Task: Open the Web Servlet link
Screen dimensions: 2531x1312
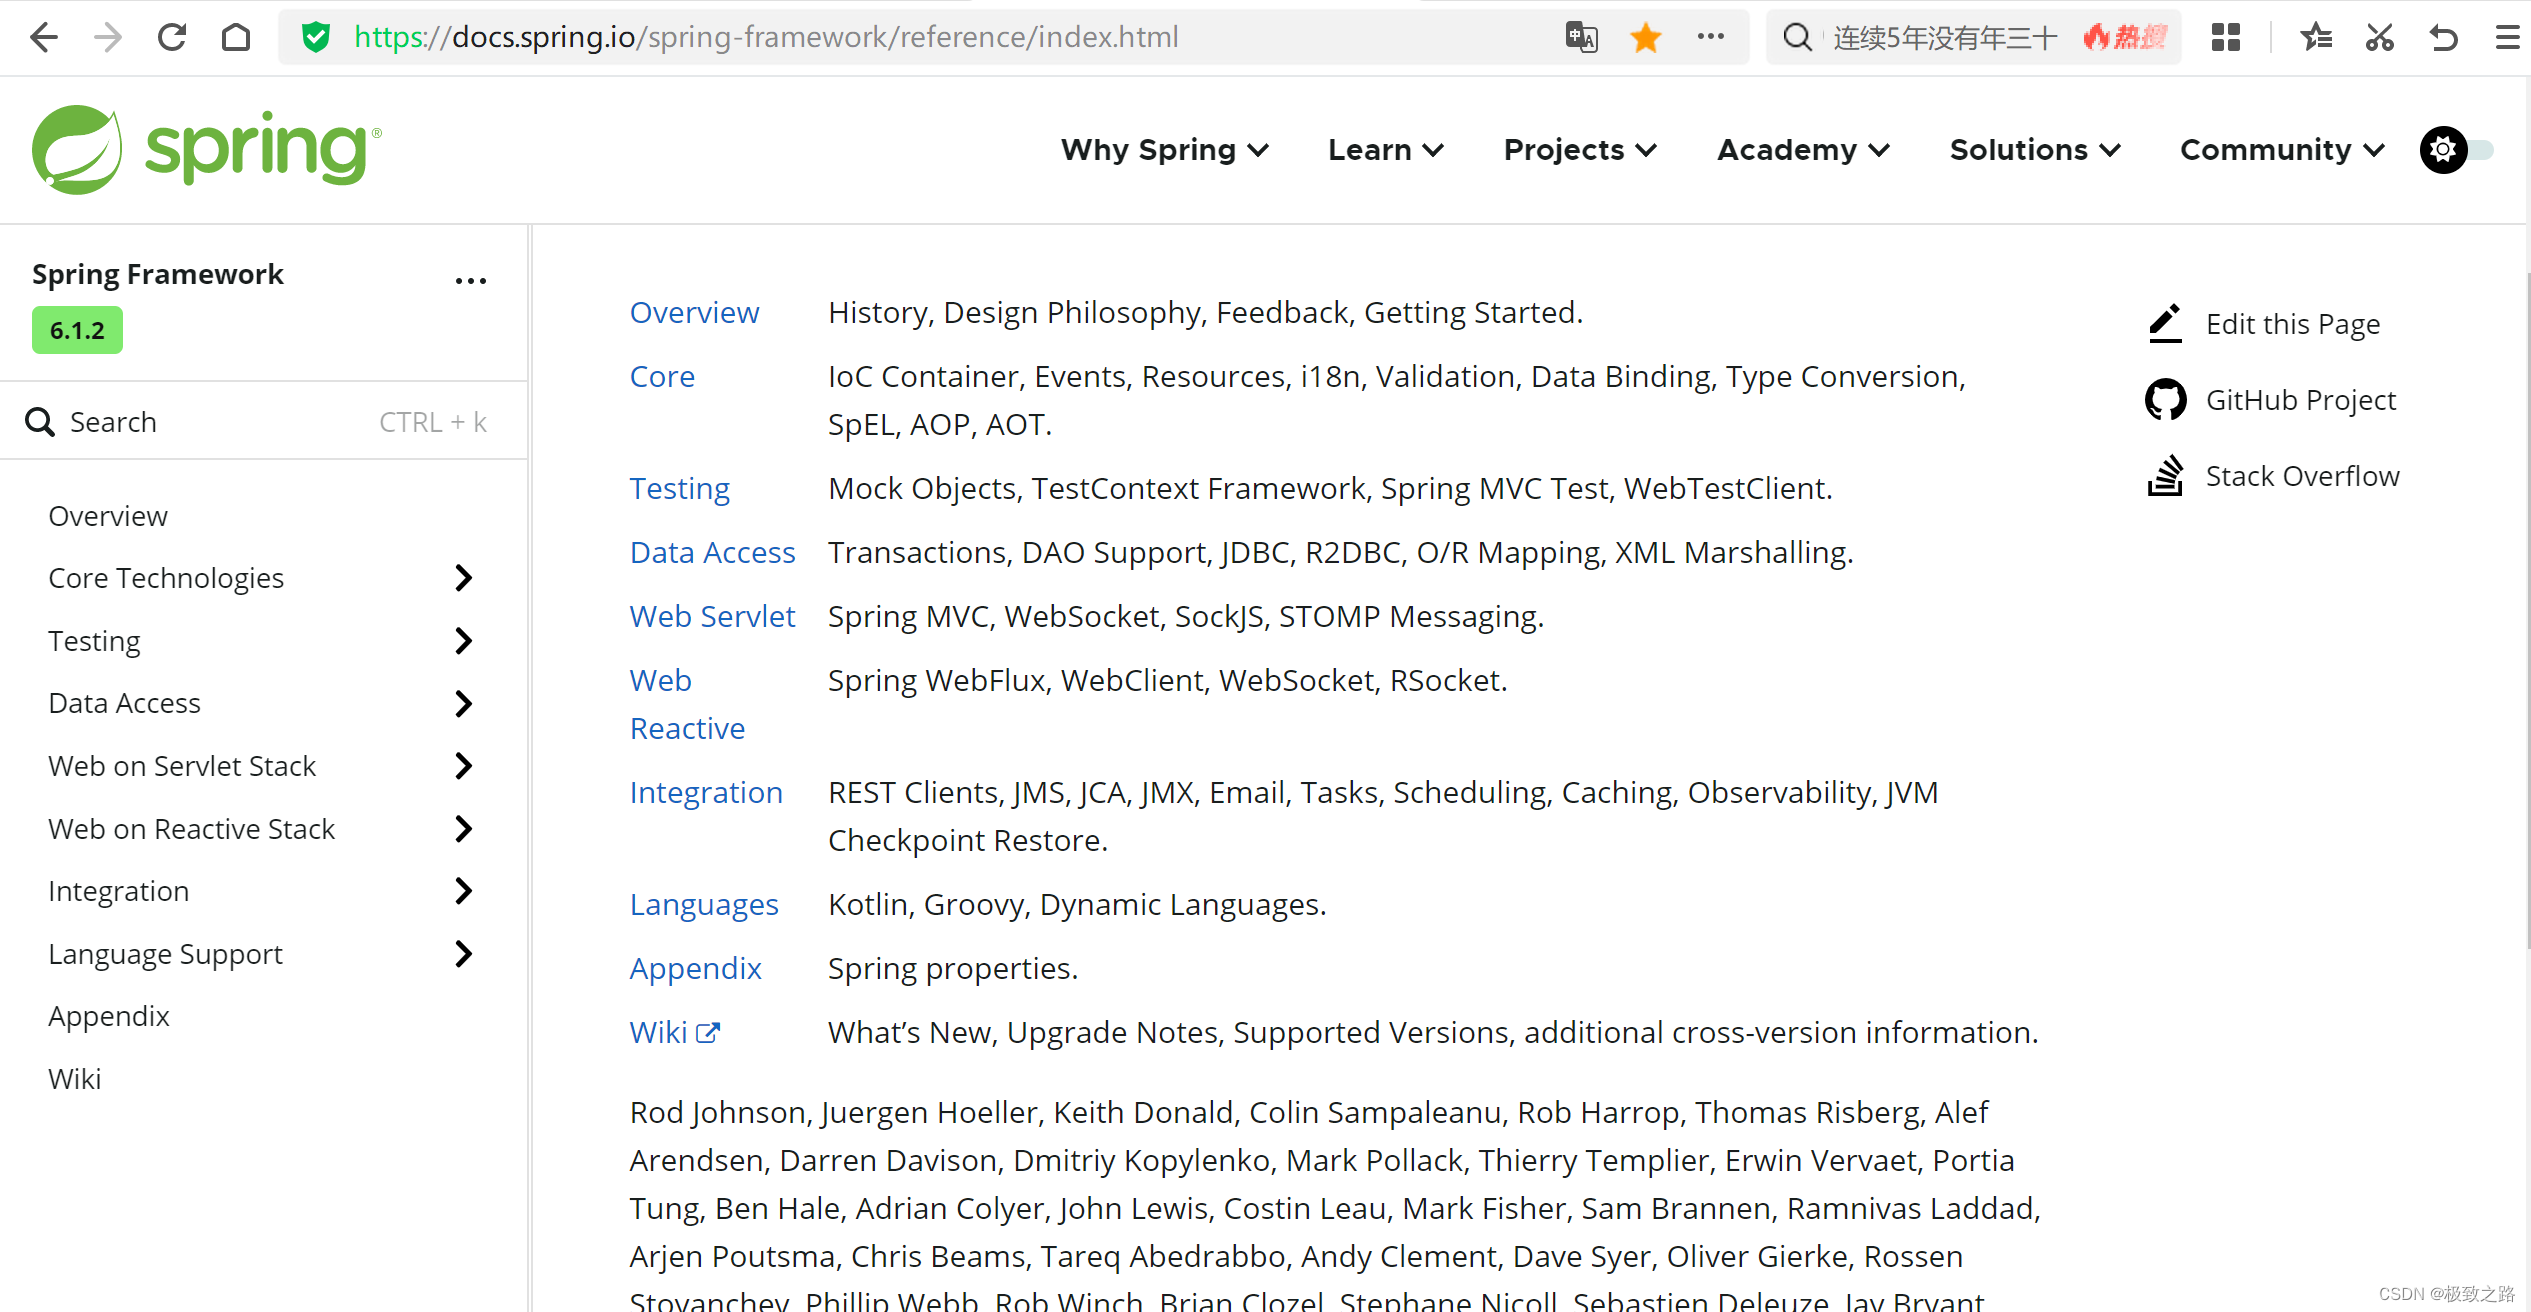Action: click(712, 617)
